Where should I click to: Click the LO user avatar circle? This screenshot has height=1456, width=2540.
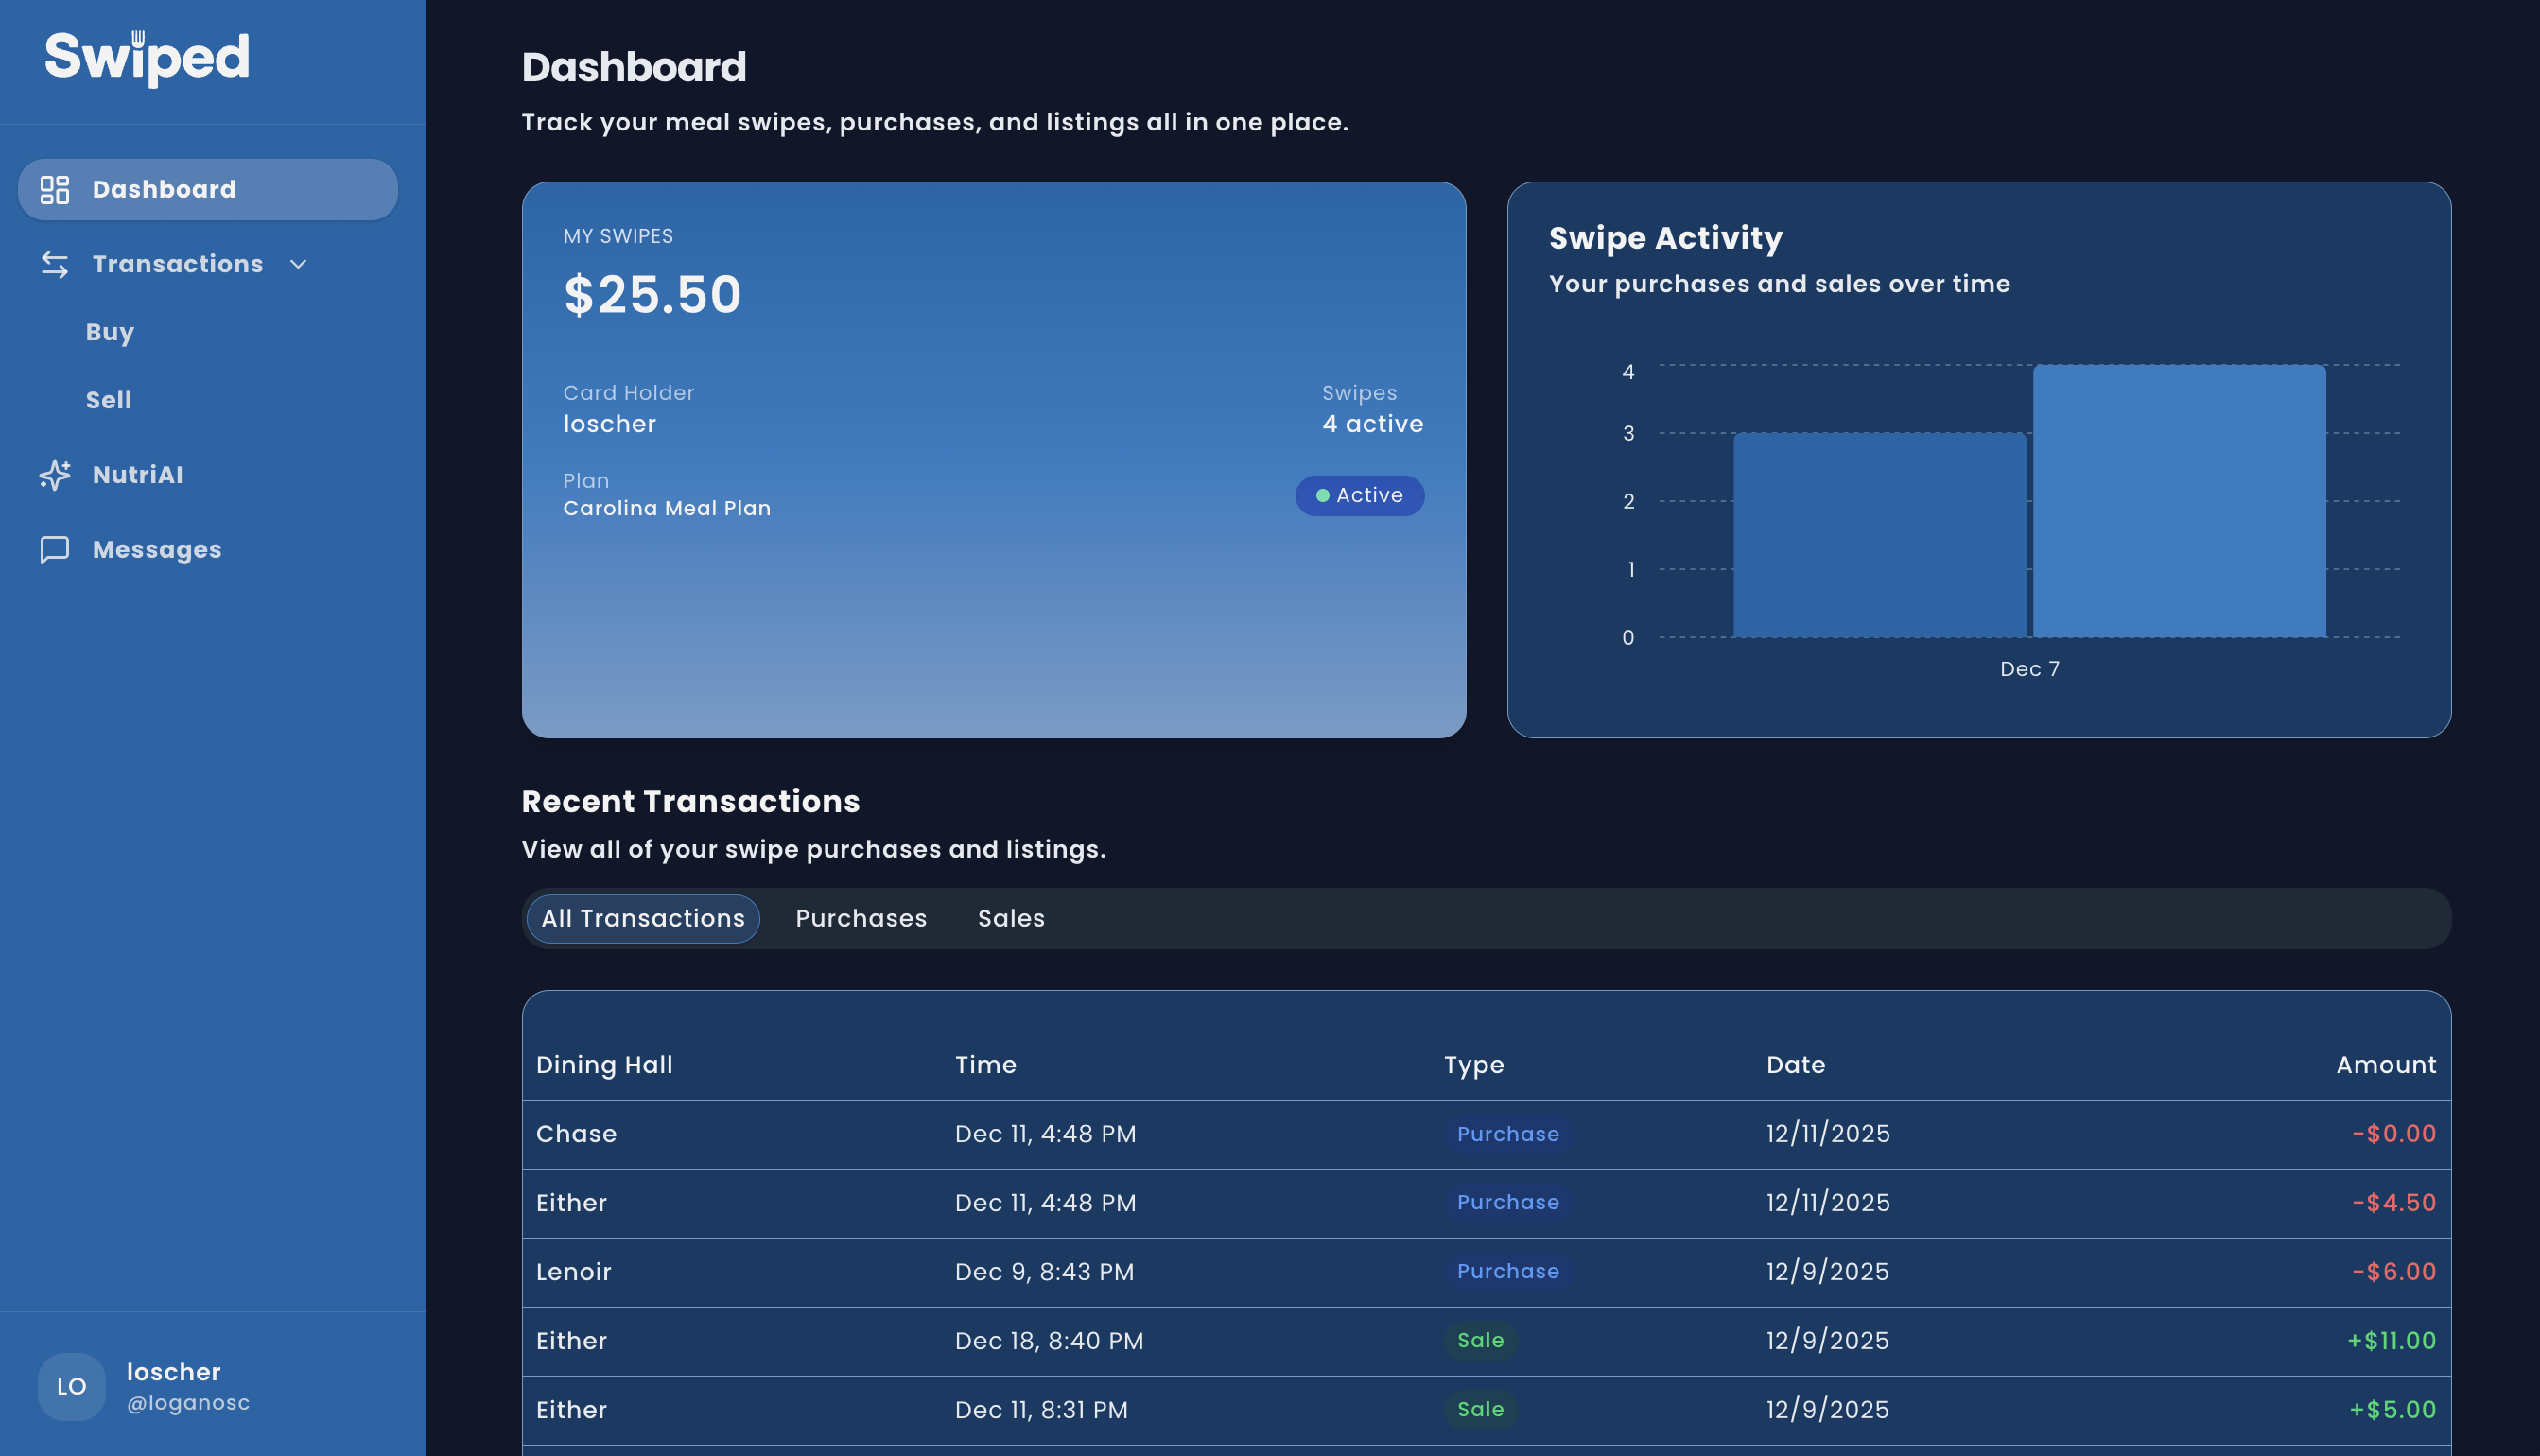coord(71,1387)
